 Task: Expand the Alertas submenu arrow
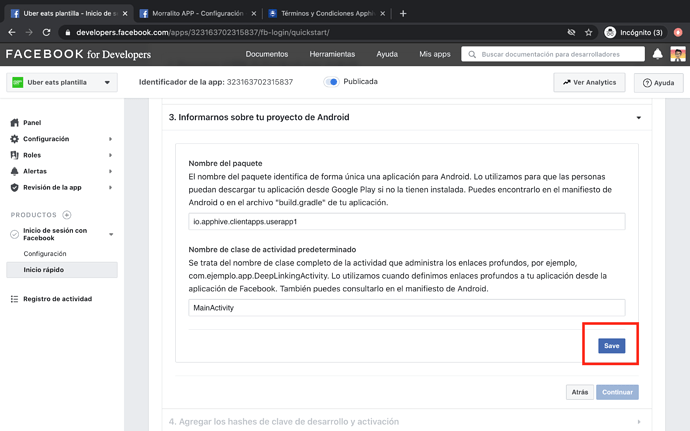click(x=110, y=171)
